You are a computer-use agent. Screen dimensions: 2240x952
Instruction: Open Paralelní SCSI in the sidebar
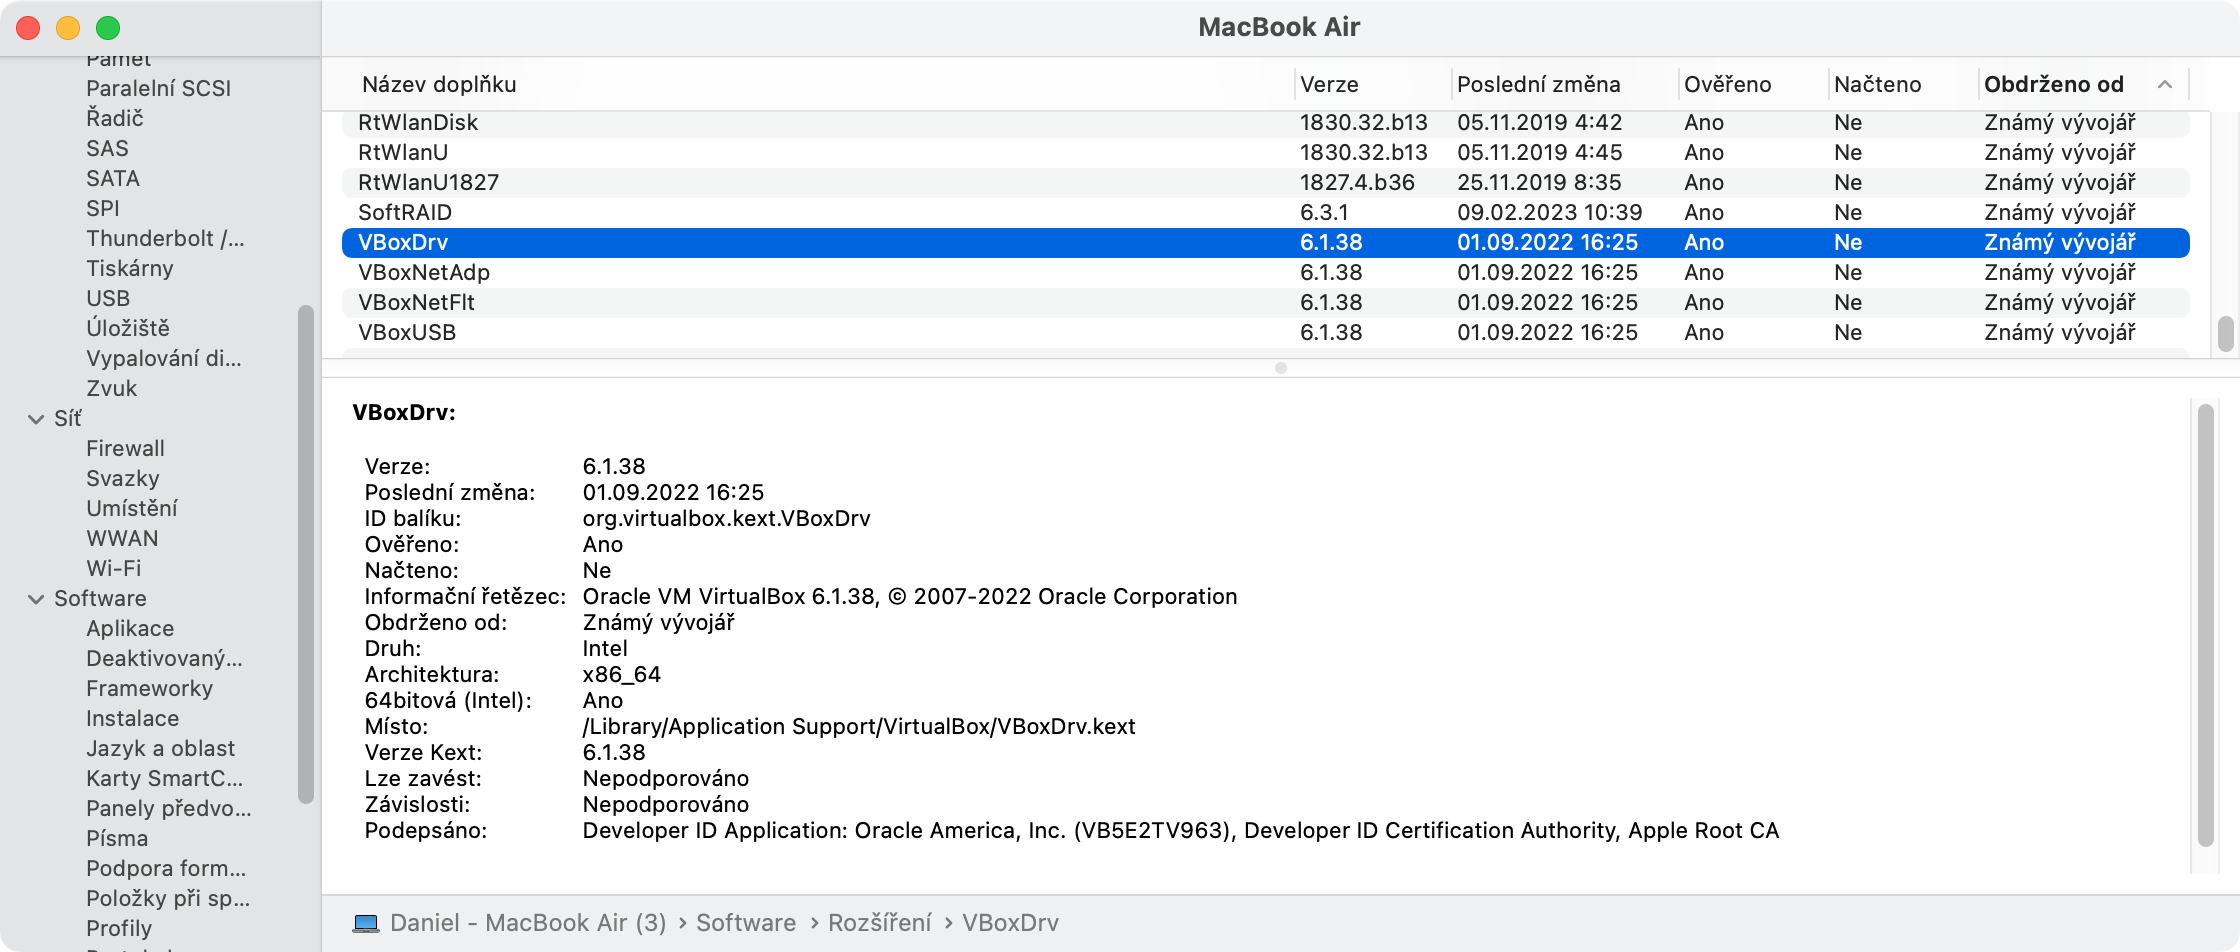(158, 89)
